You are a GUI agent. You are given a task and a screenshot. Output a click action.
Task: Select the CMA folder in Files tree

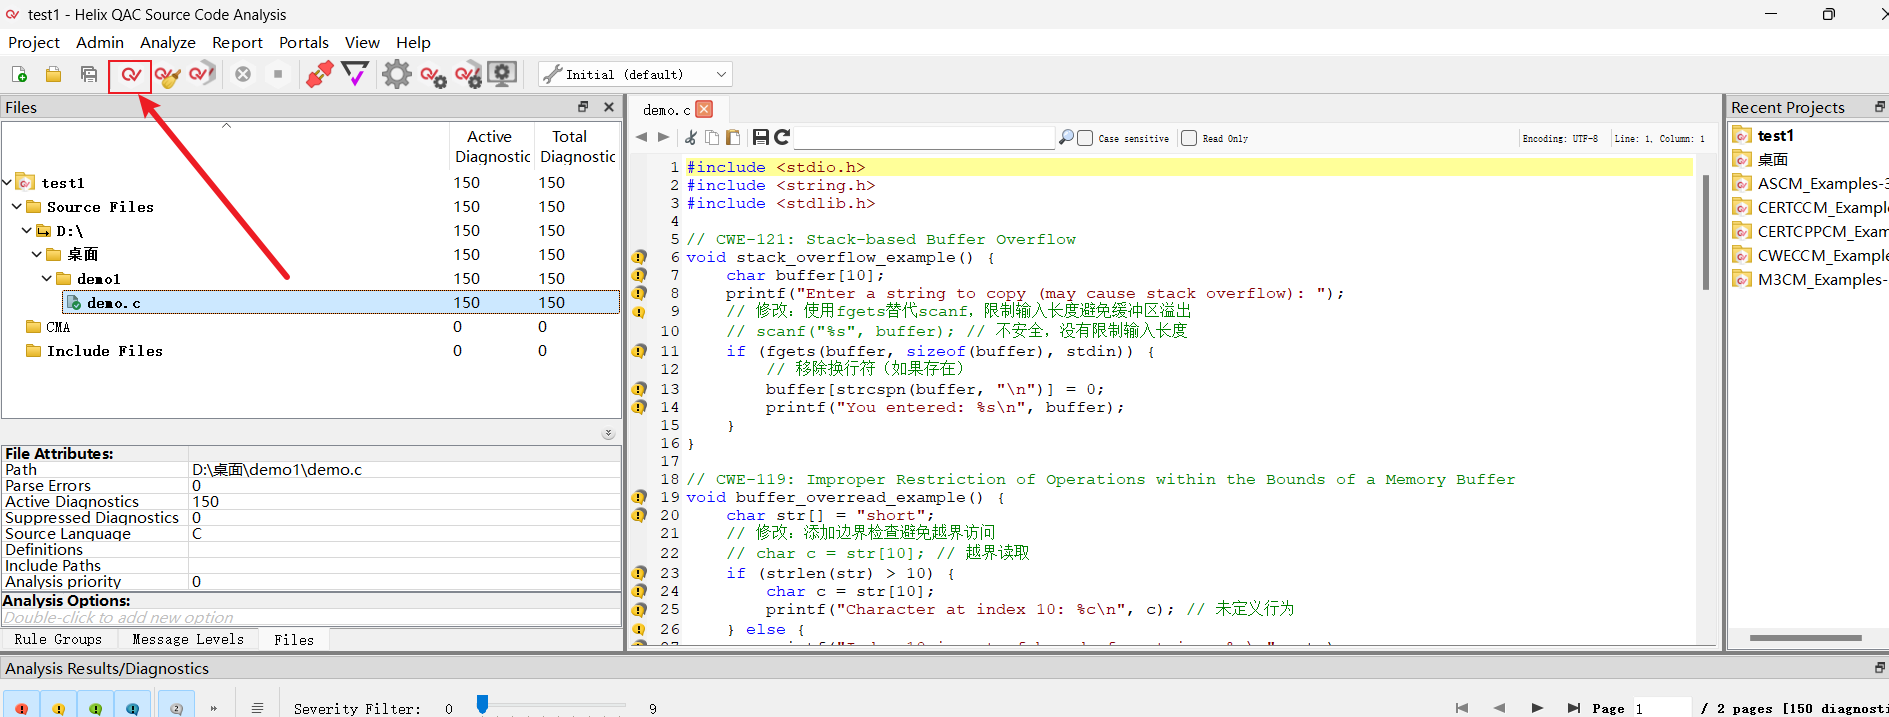coord(58,327)
